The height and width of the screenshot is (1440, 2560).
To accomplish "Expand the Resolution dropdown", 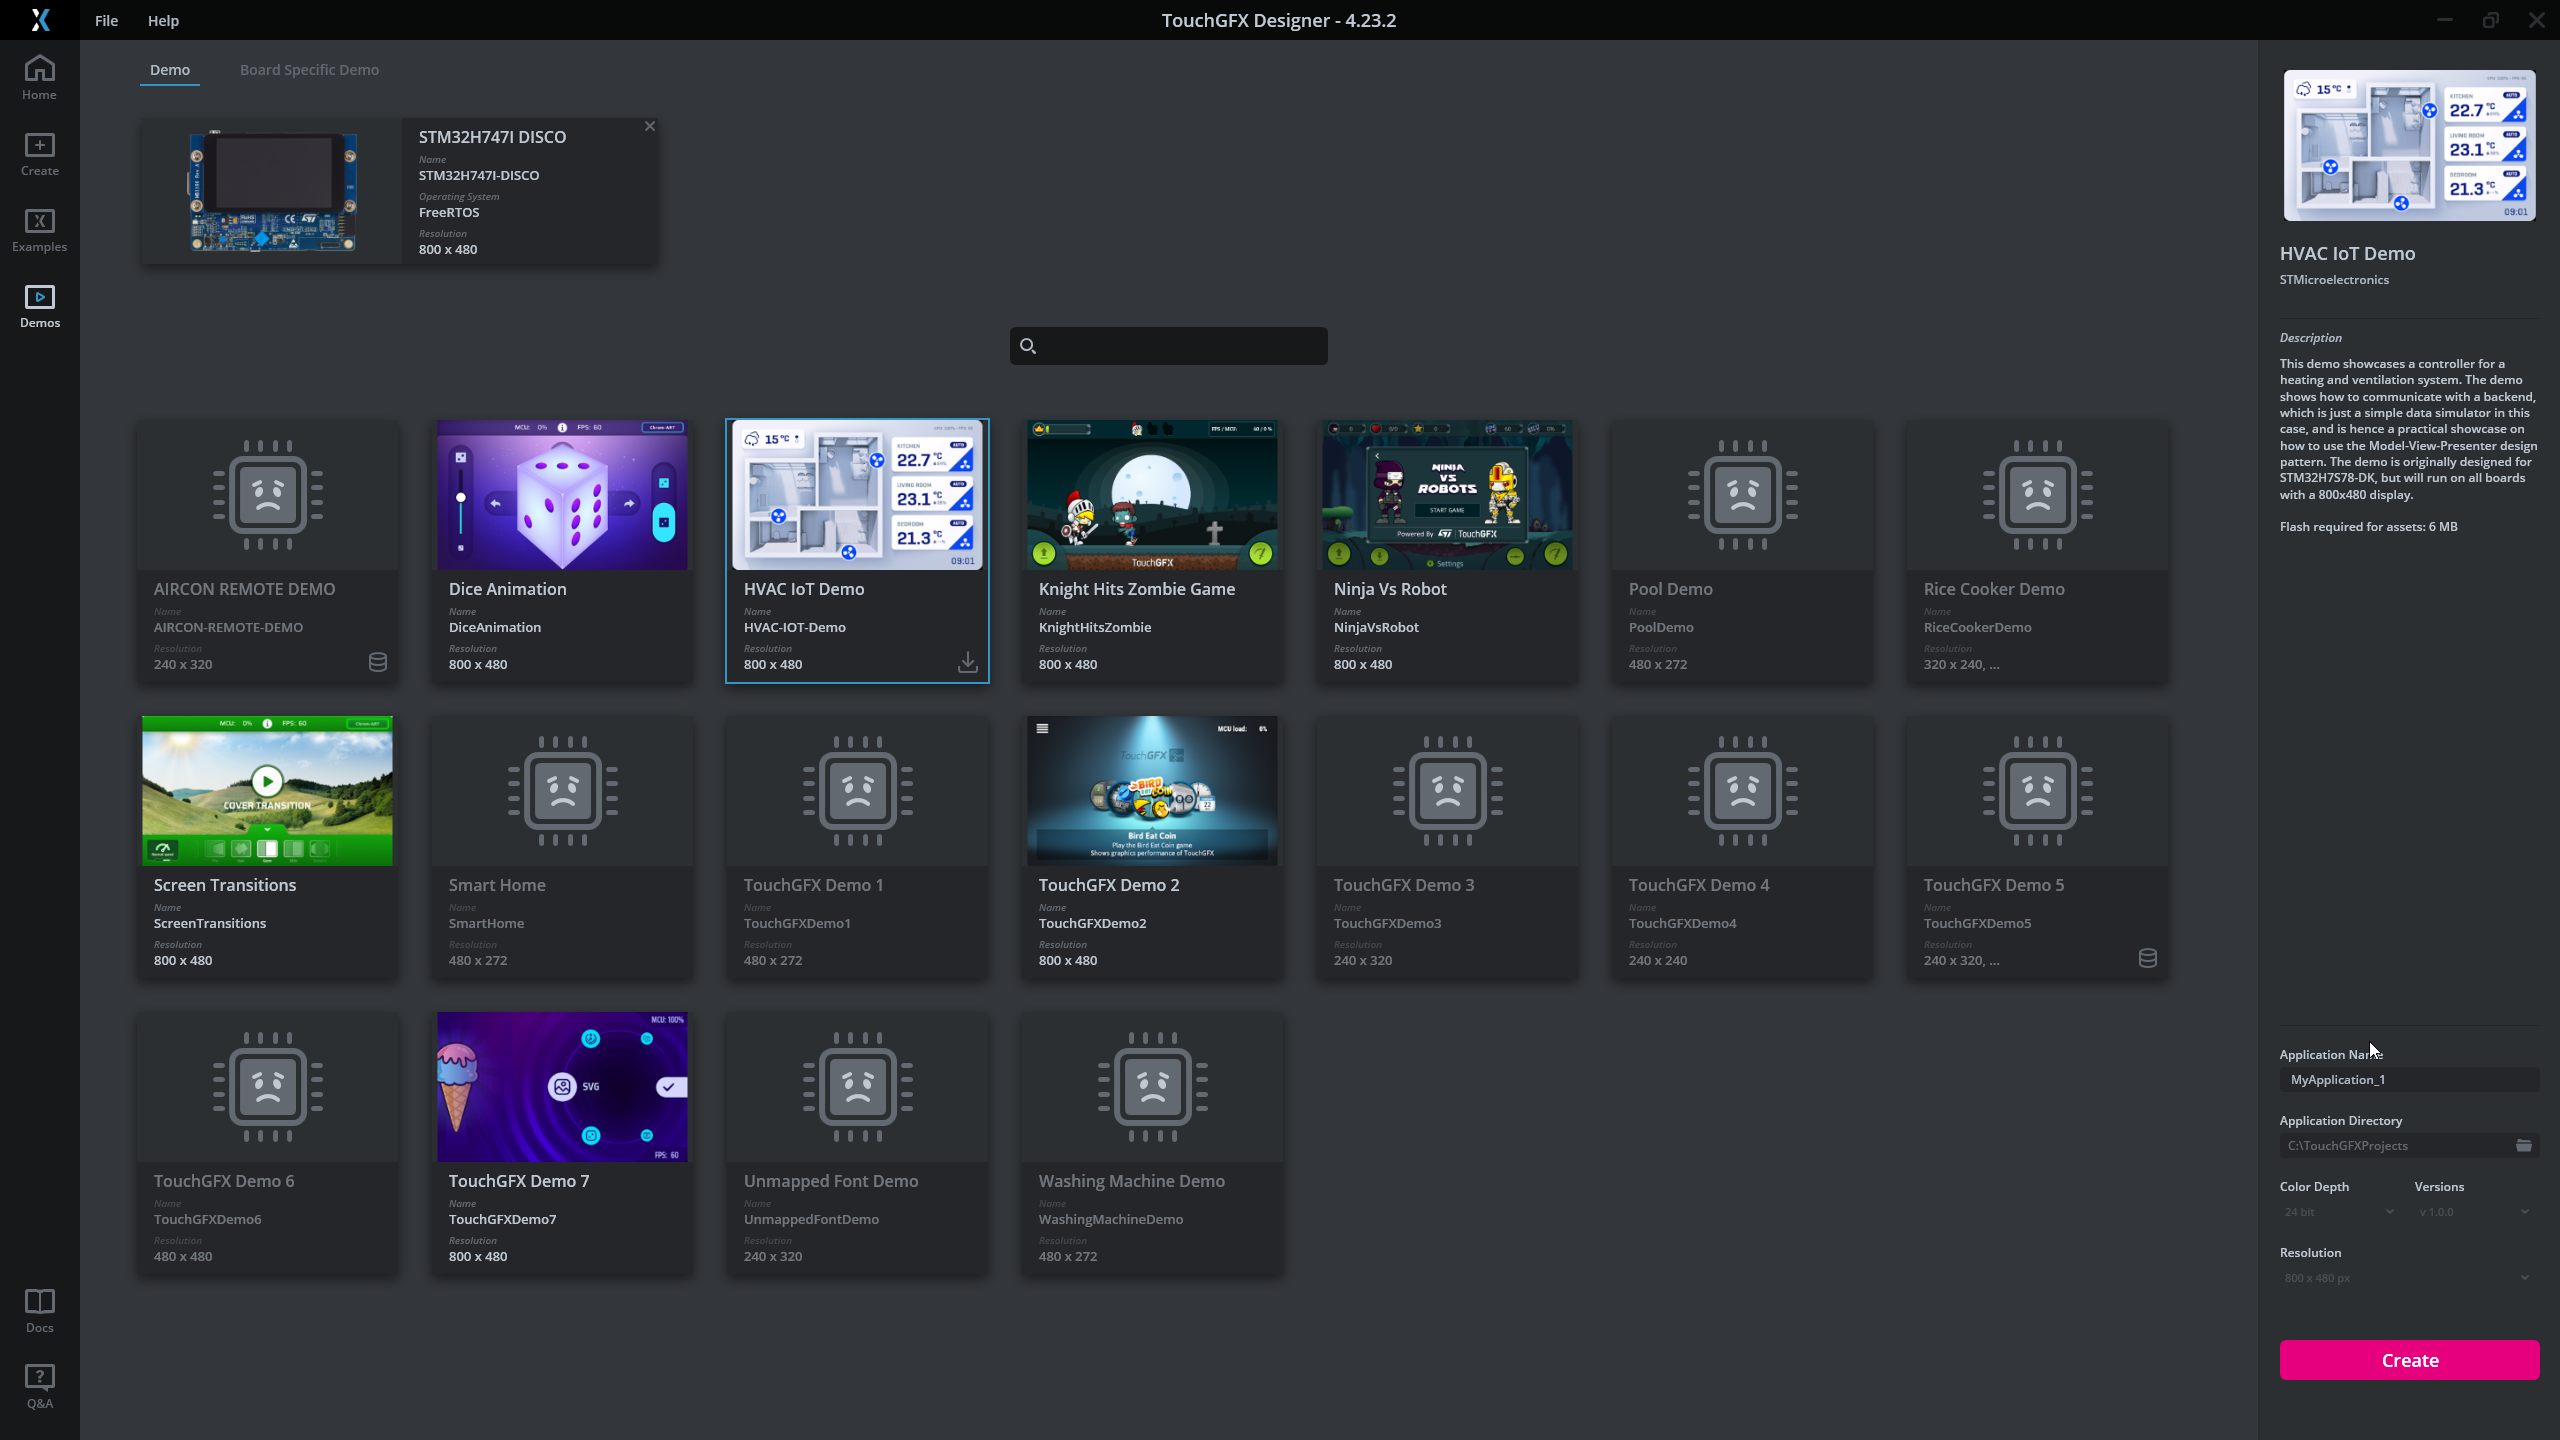I will pyautogui.click(x=2408, y=1277).
